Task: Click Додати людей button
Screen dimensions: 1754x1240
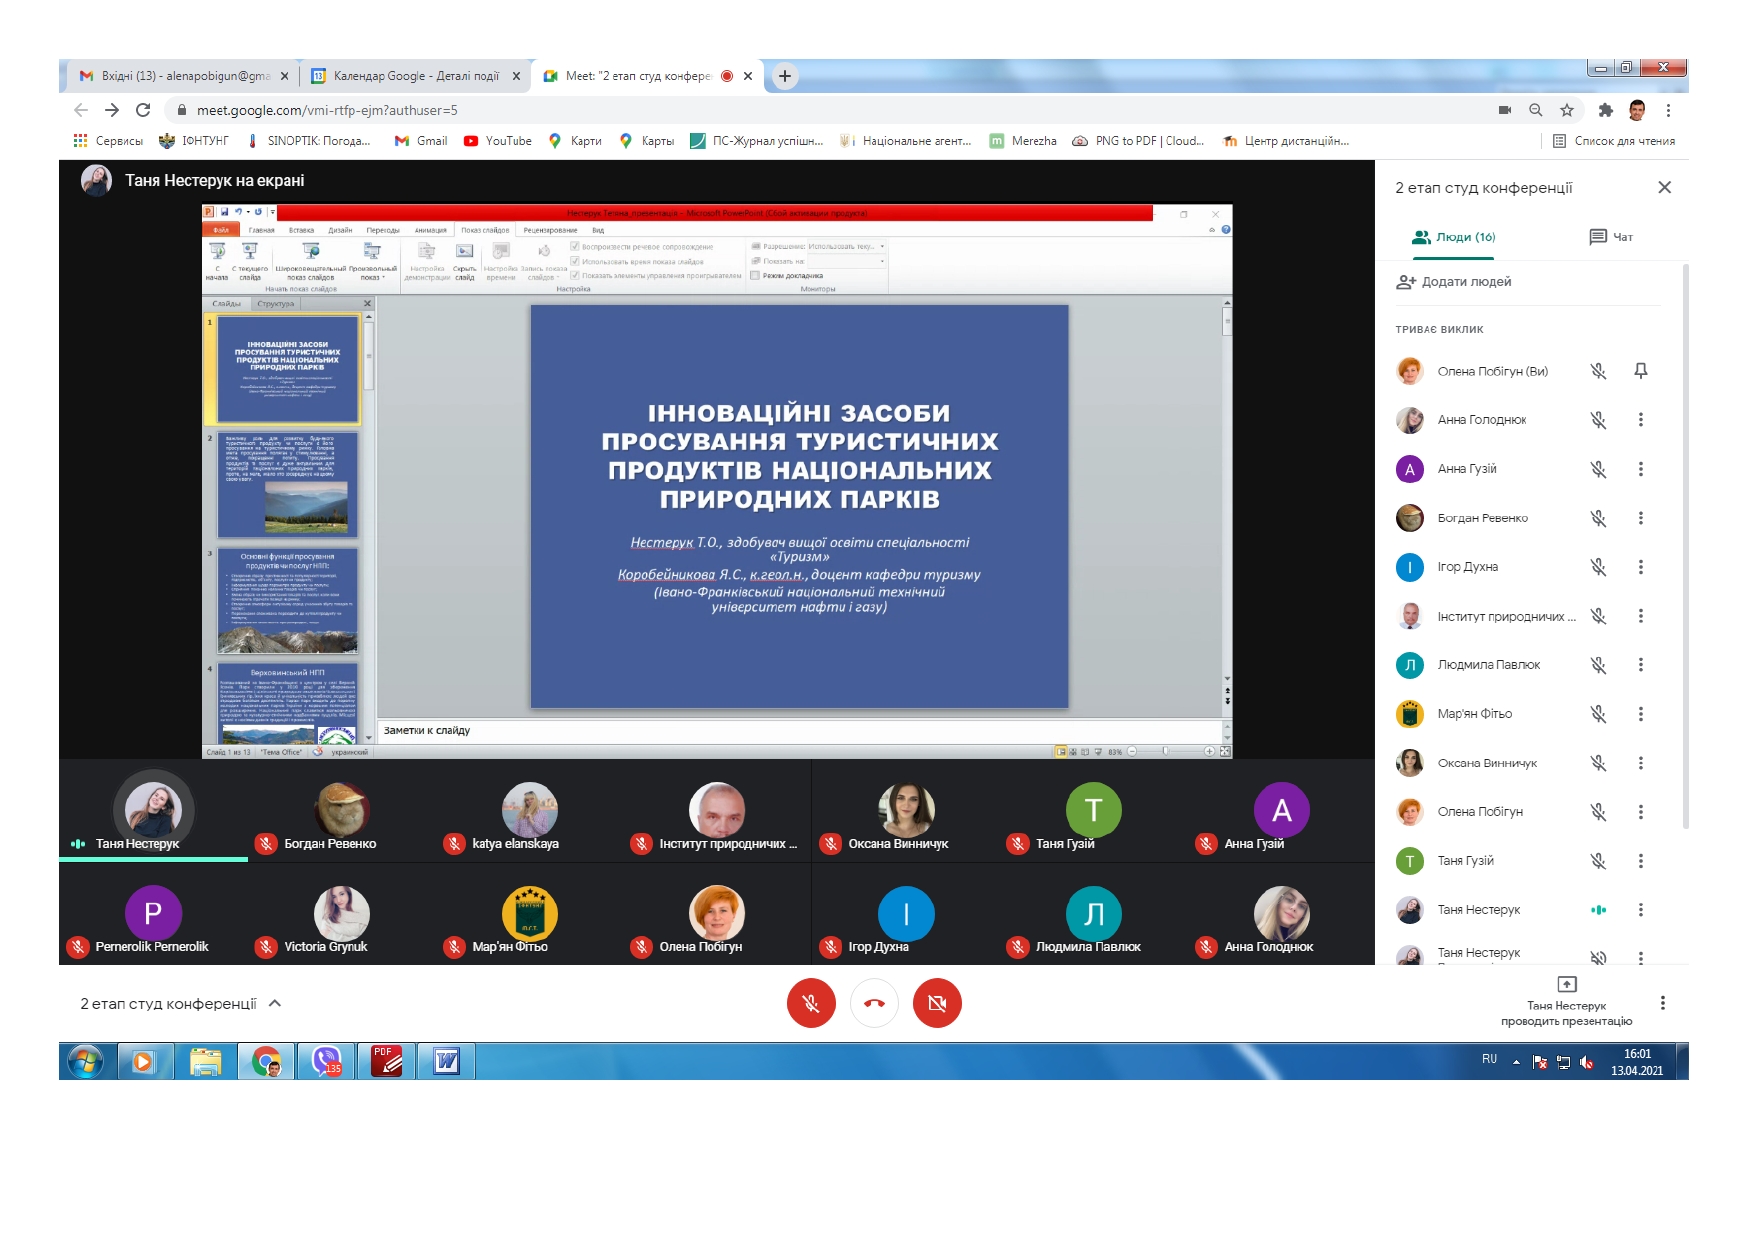Action: pos(1454,282)
